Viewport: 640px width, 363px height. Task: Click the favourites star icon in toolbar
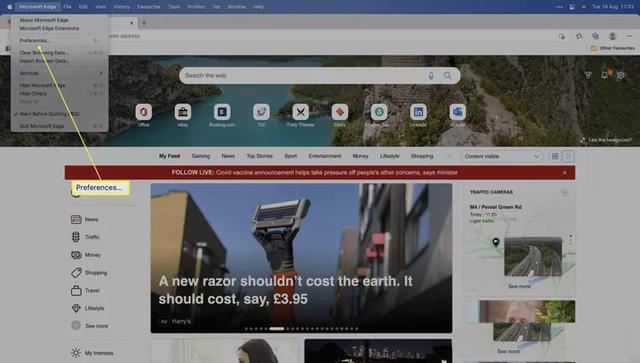click(579, 36)
